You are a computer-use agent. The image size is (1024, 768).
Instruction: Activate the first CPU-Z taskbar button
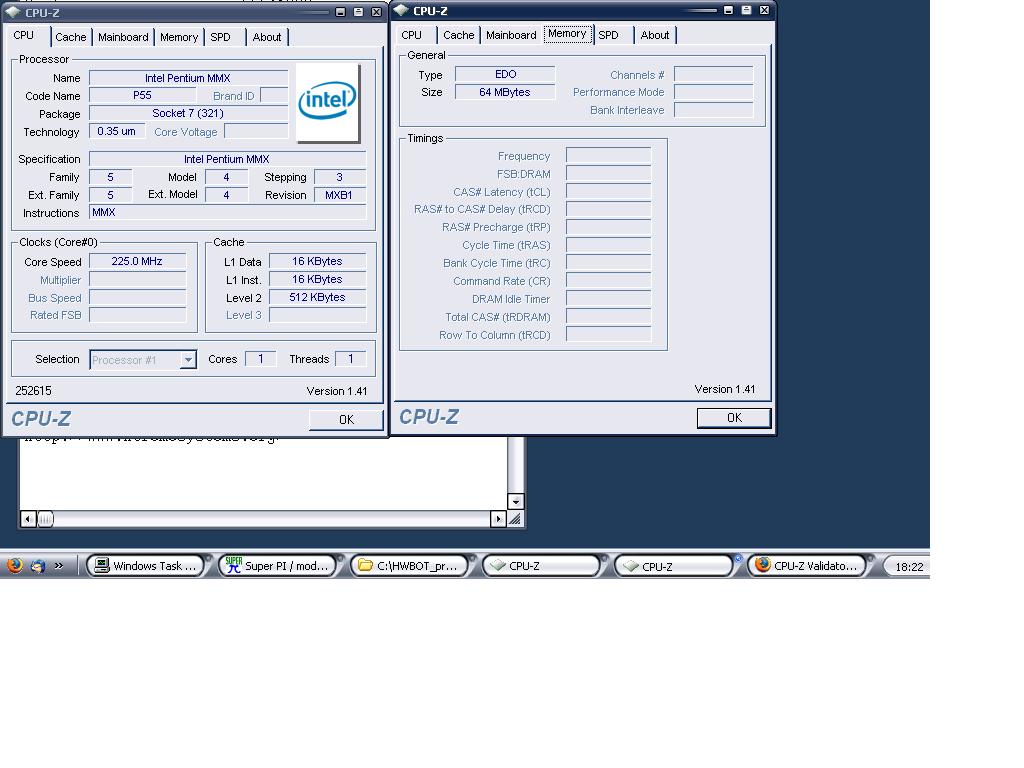pyautogui.click(x=541, y=566)
